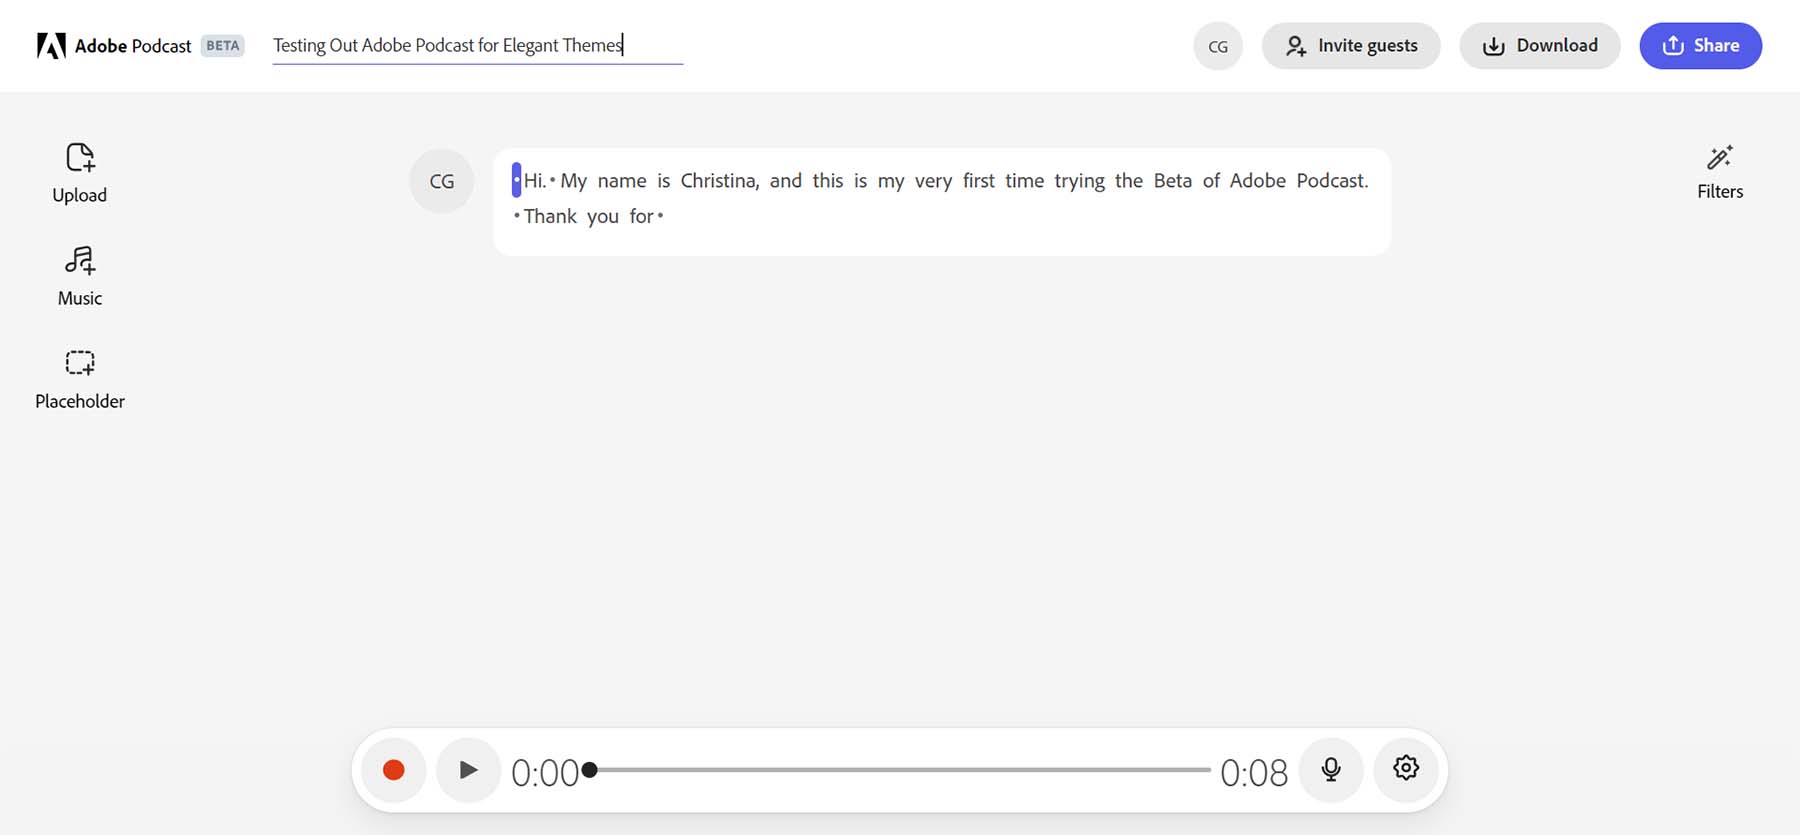Open microphone input options
Viewport: 1800px width, 835px height.
click(x=1331, y=770)
